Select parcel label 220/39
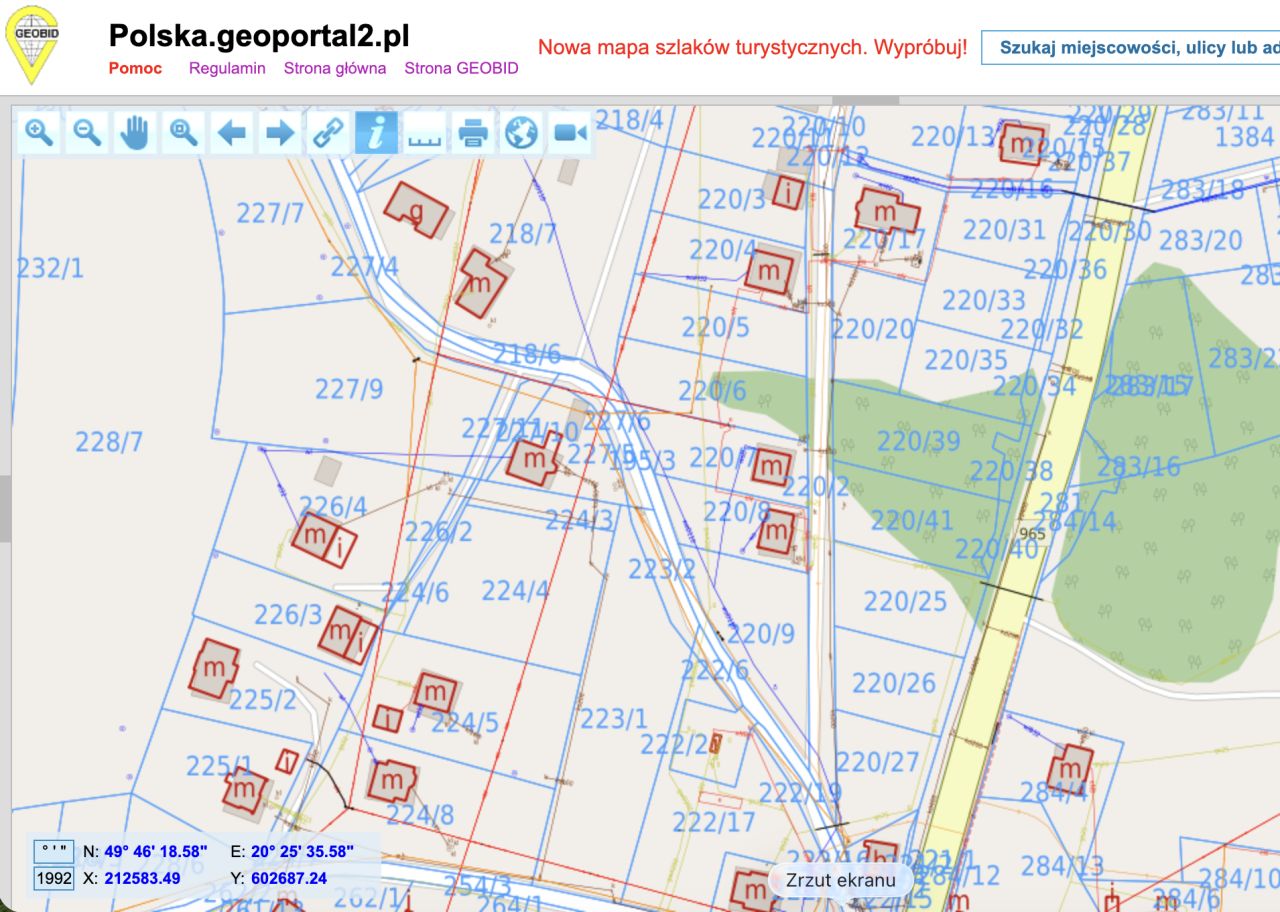 point(918,441)
